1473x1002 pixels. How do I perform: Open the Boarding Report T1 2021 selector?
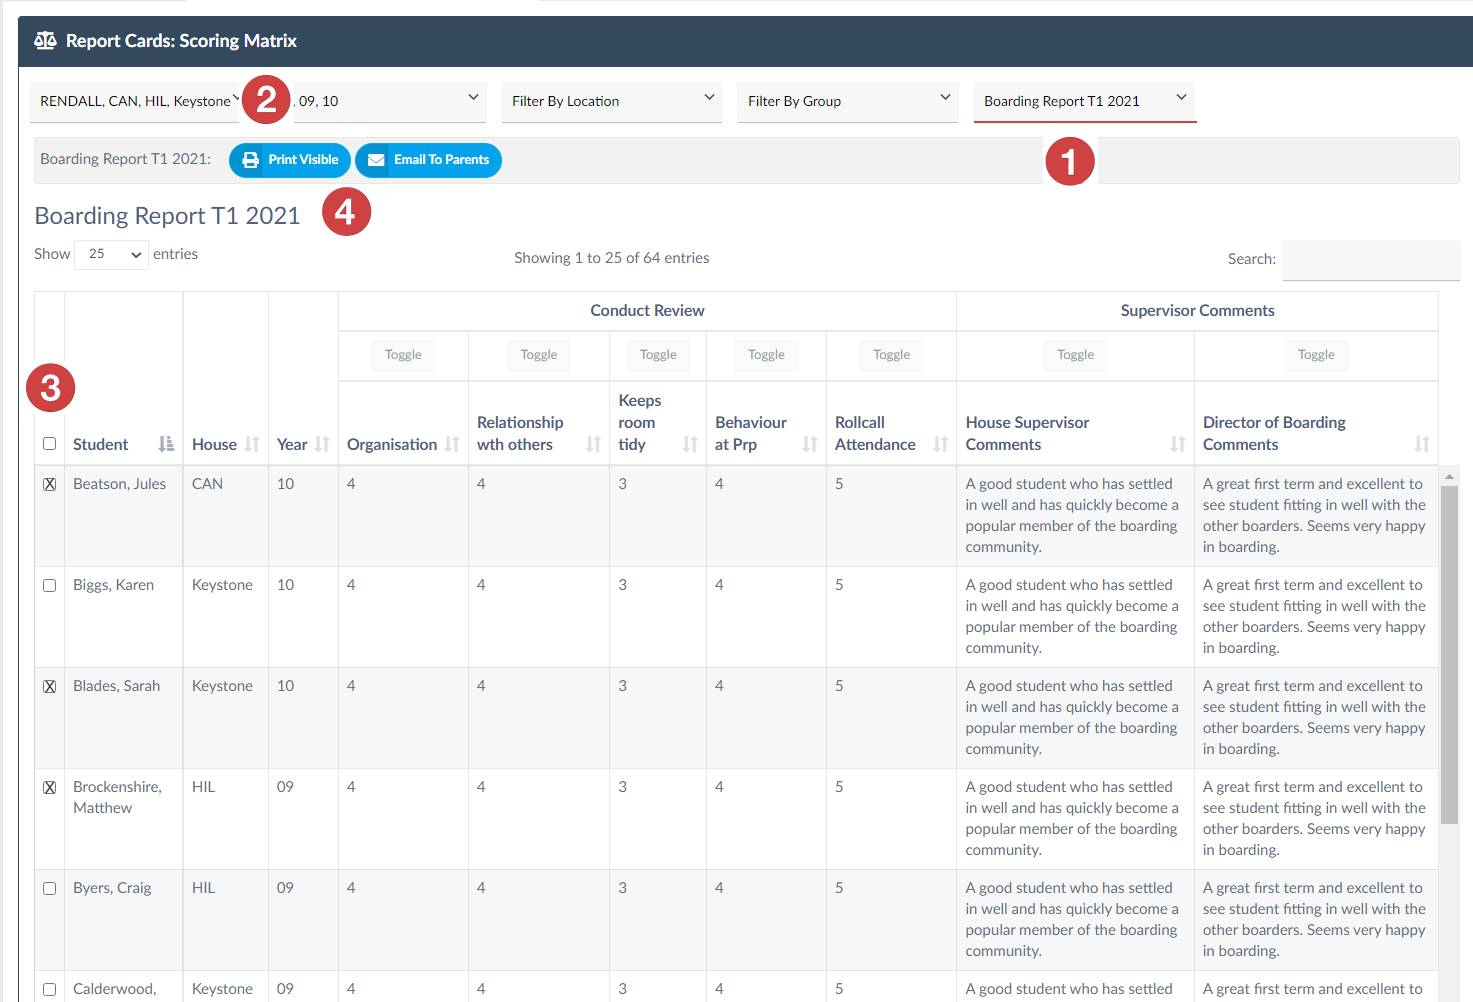[x=1084, y=101]
